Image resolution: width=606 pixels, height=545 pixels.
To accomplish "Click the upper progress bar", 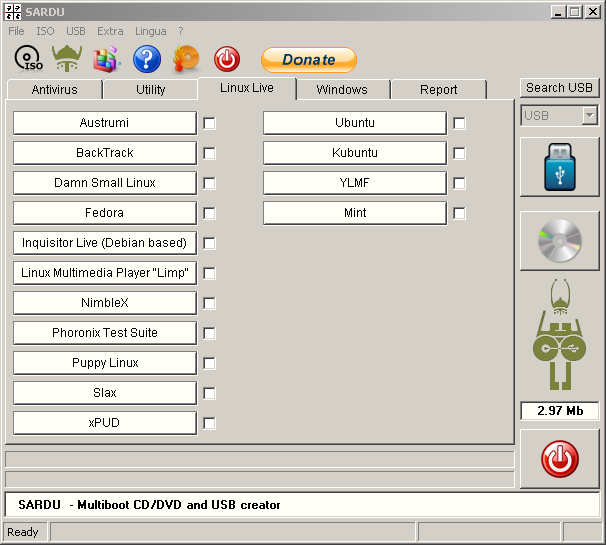I will click(x=260, y=459).
